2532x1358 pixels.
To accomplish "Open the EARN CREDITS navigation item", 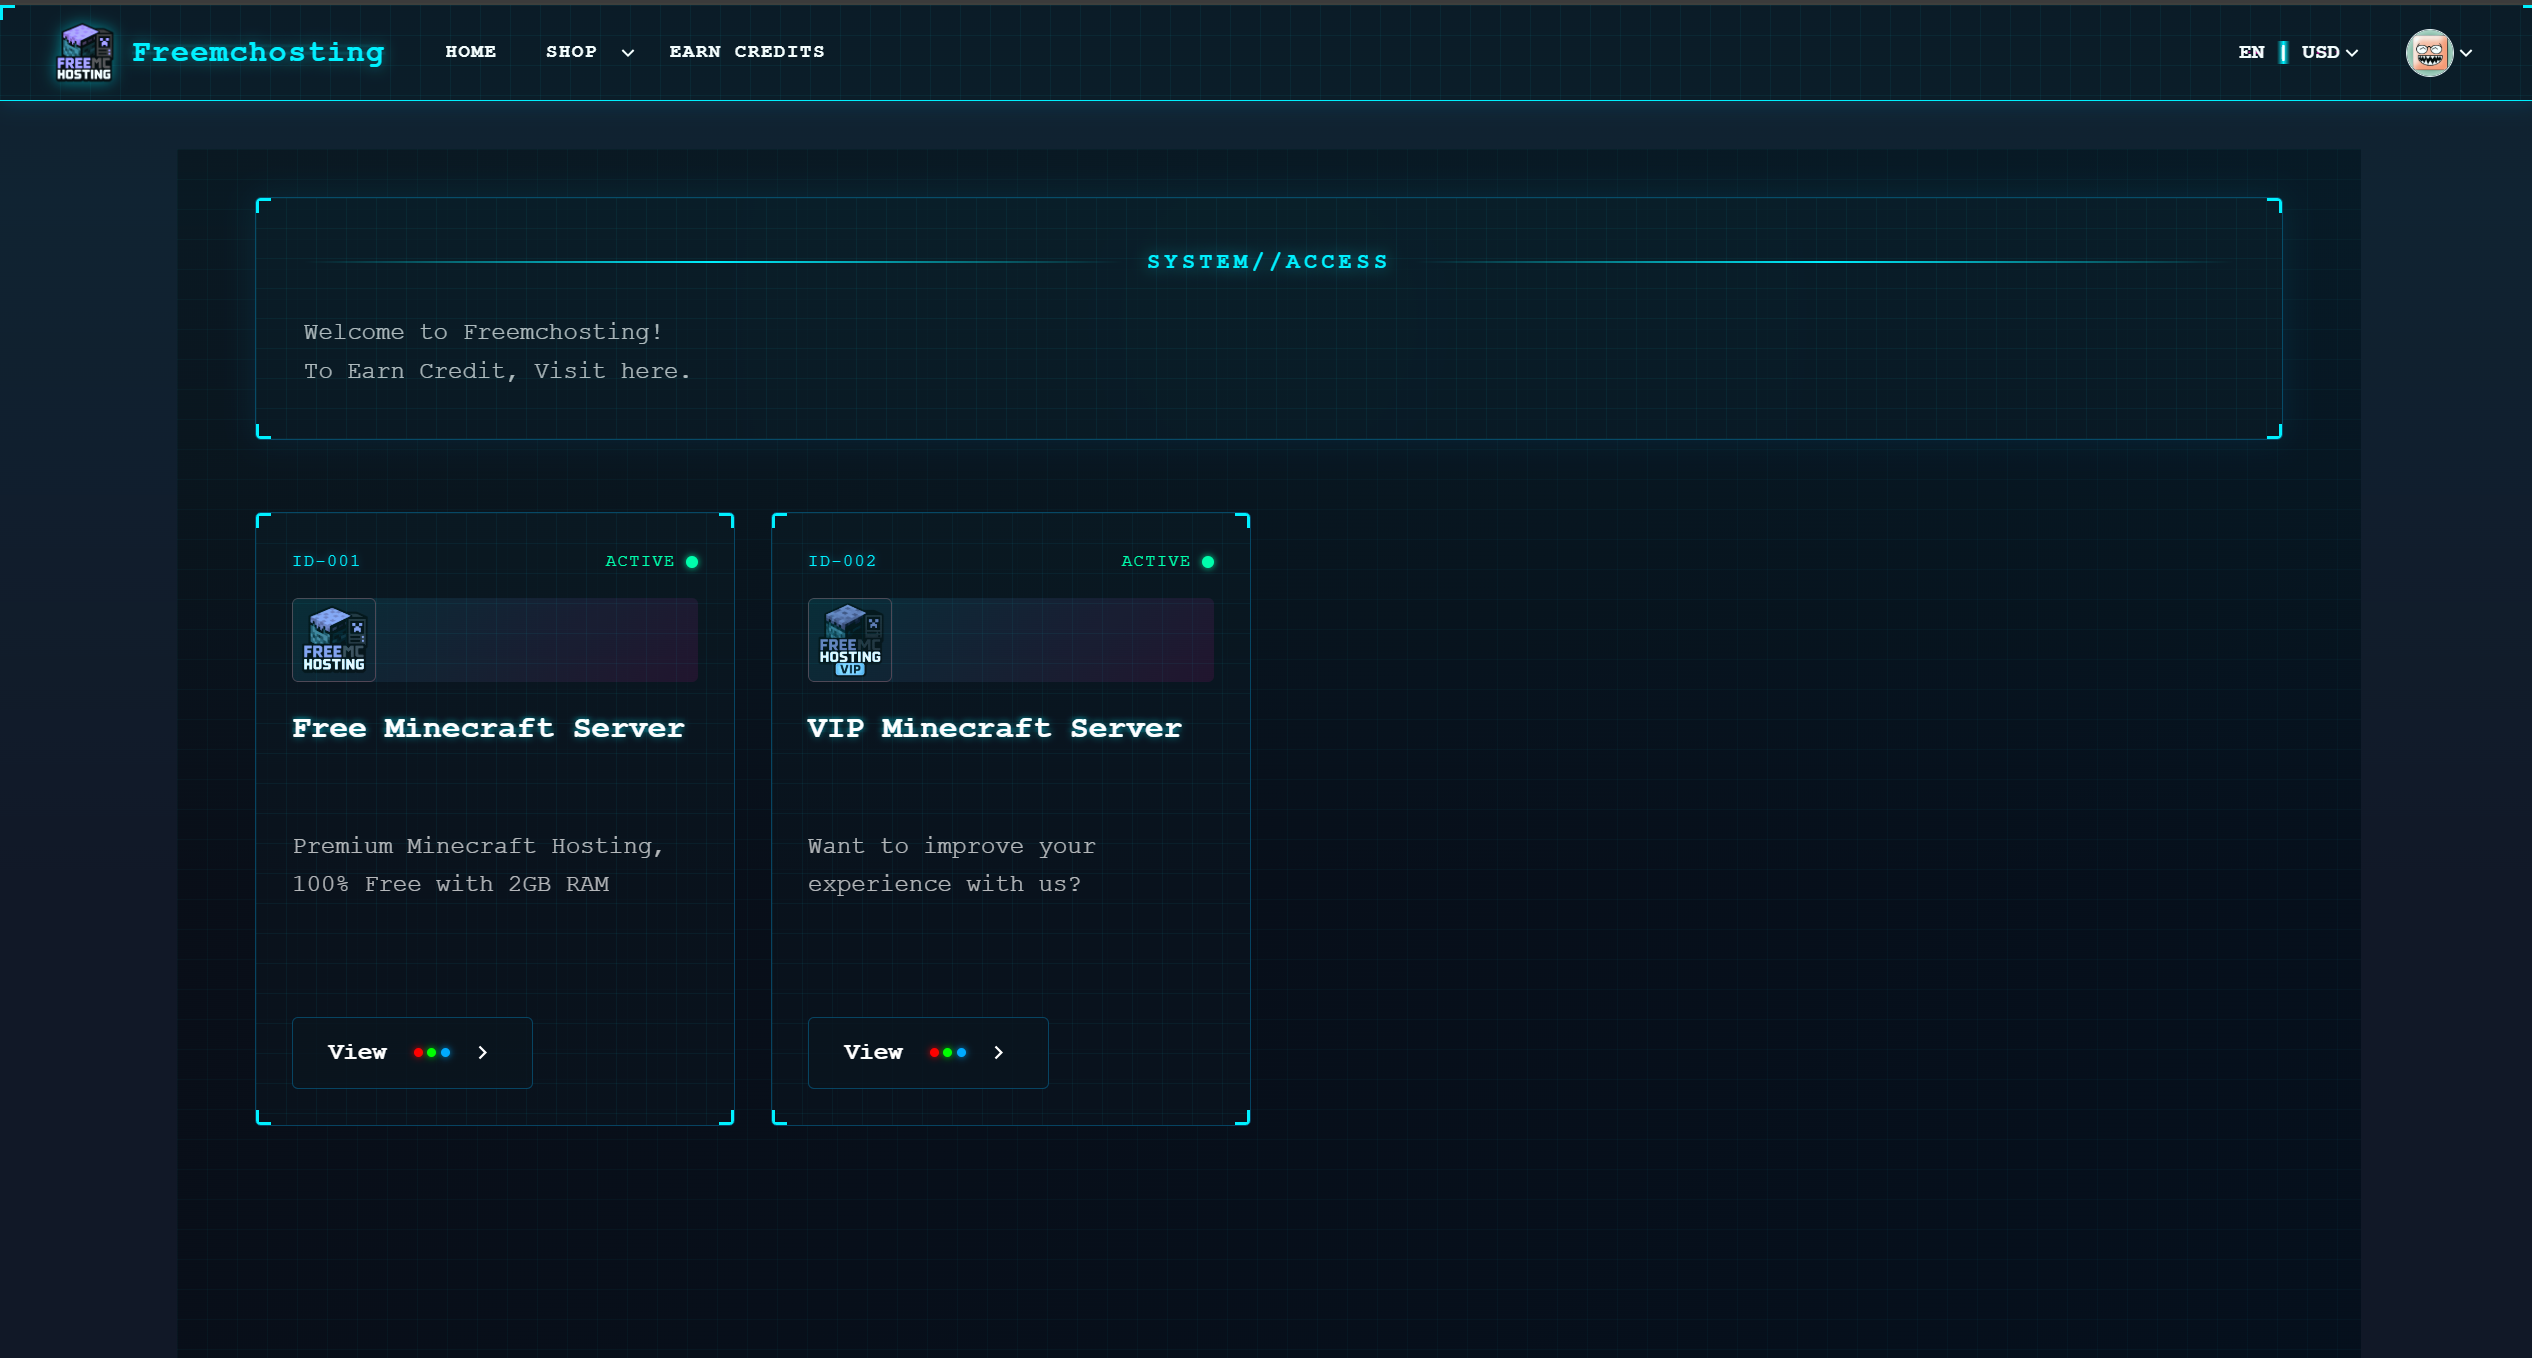I will point(747,52).
